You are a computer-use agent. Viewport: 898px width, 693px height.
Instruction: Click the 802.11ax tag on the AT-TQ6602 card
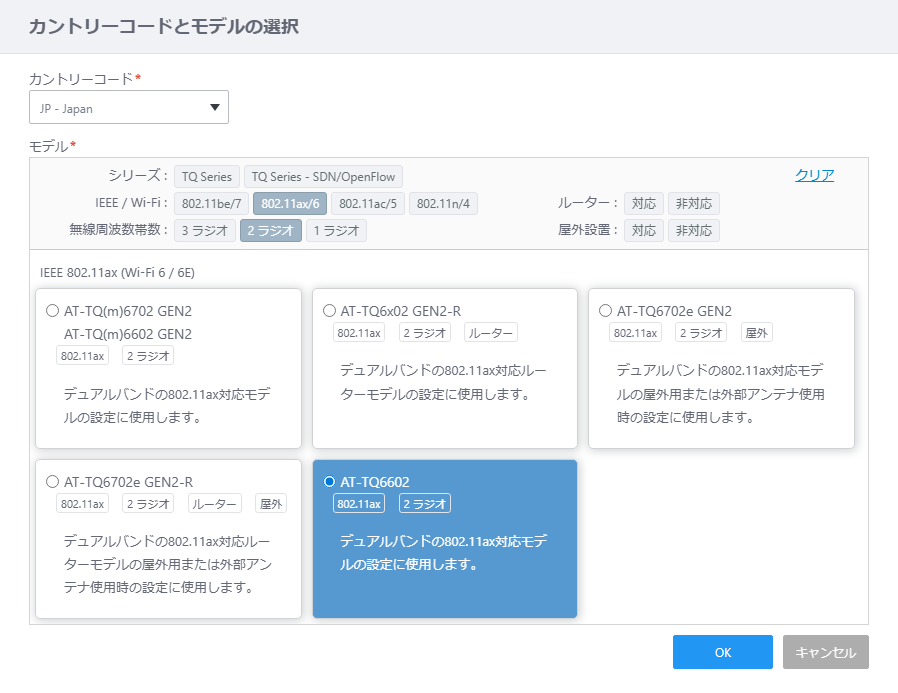[x=359, y=503]
